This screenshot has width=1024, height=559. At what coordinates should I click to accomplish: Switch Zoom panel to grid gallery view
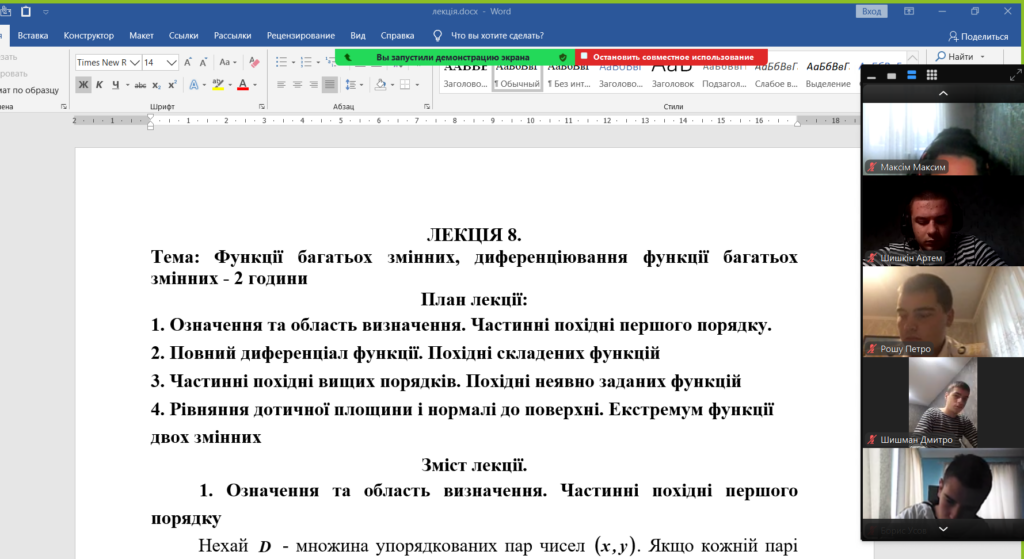932,75
